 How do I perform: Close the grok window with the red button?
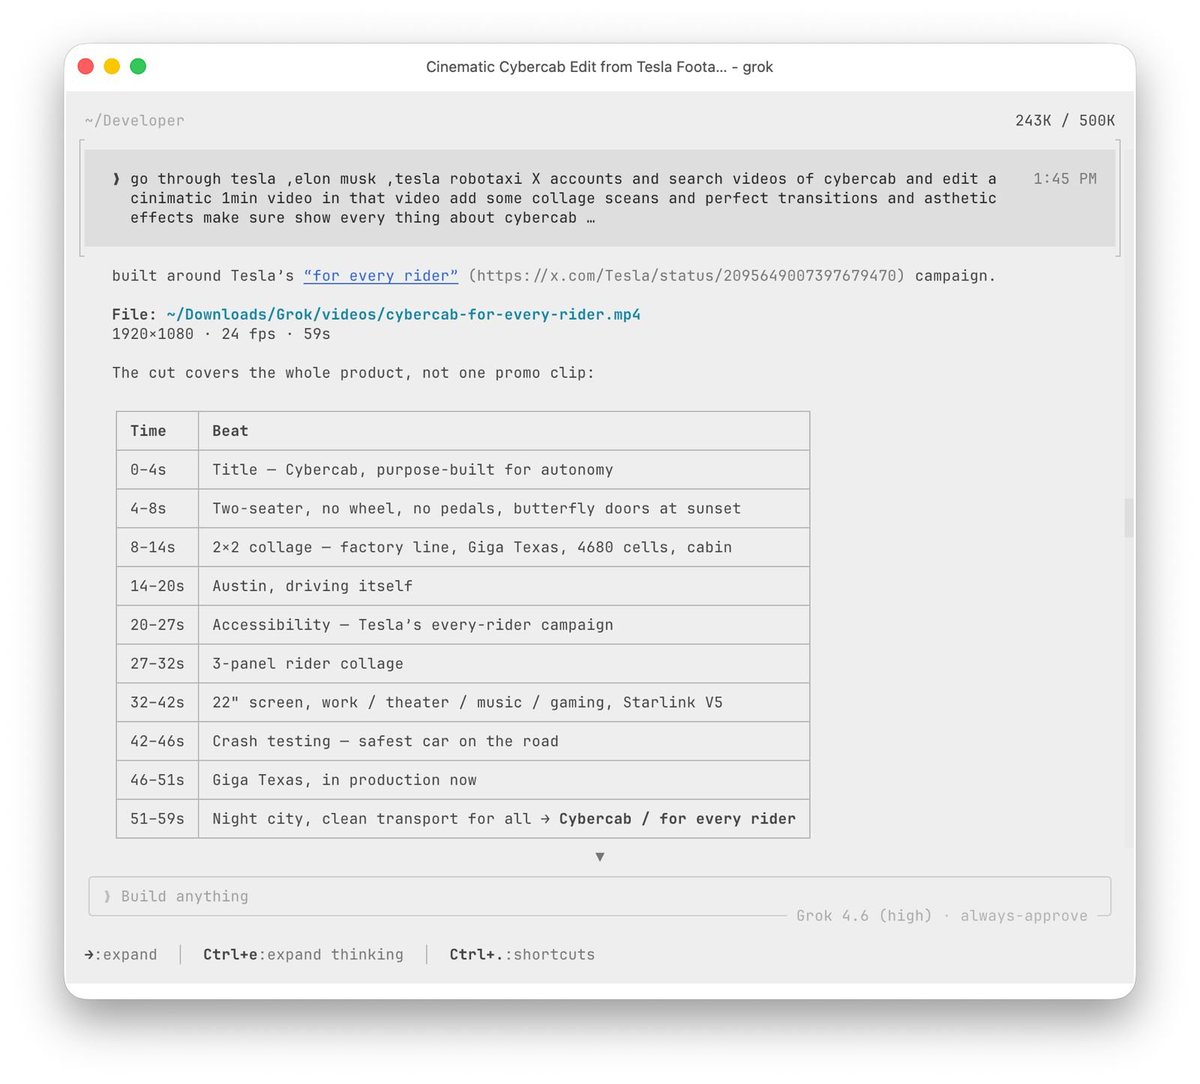(x=86, y=66)
